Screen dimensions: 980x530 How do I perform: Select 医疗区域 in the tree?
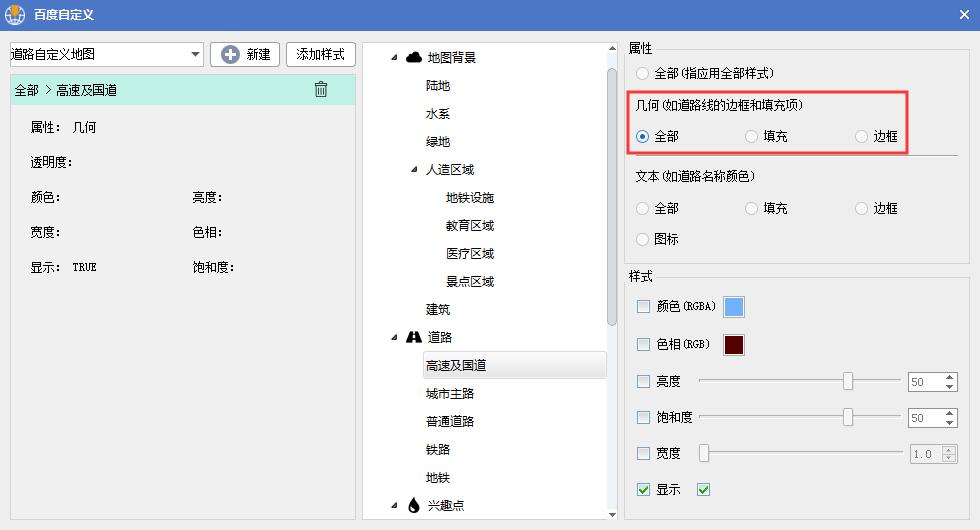pos(469,254)
